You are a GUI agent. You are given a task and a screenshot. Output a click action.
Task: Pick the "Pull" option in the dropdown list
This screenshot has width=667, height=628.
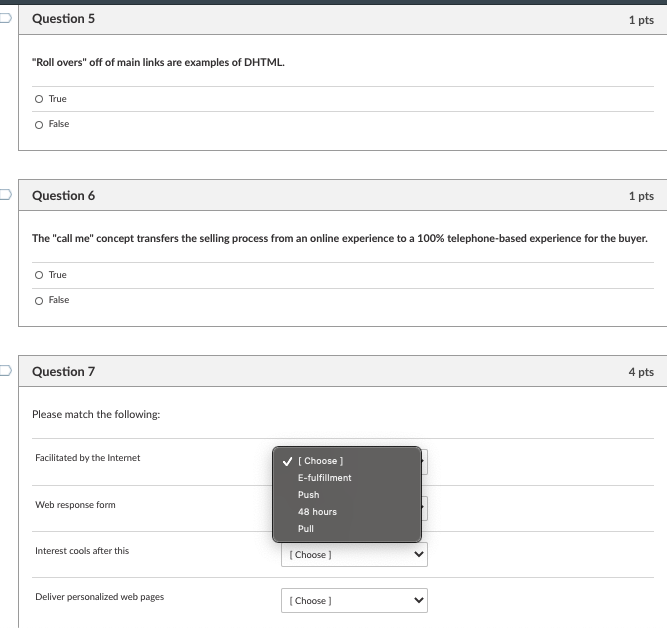[x=306, y=529]
